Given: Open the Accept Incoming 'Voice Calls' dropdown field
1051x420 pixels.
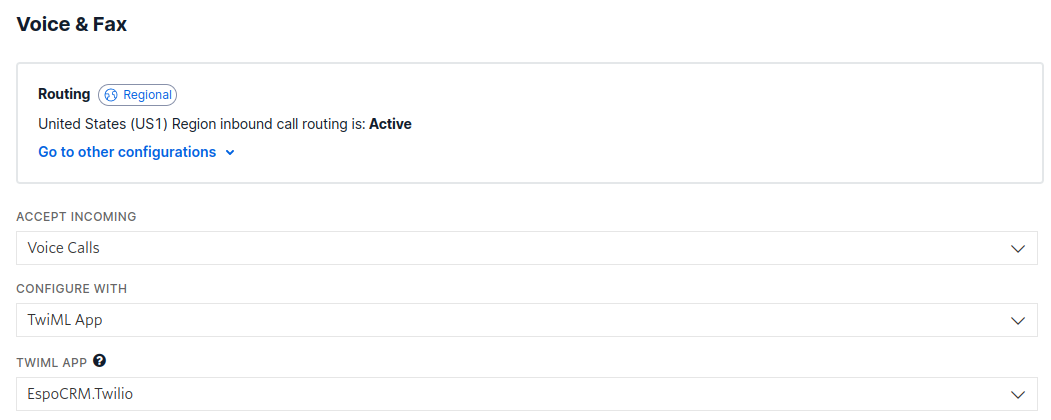Looking at the screenshot, I should tap(500, 248).
